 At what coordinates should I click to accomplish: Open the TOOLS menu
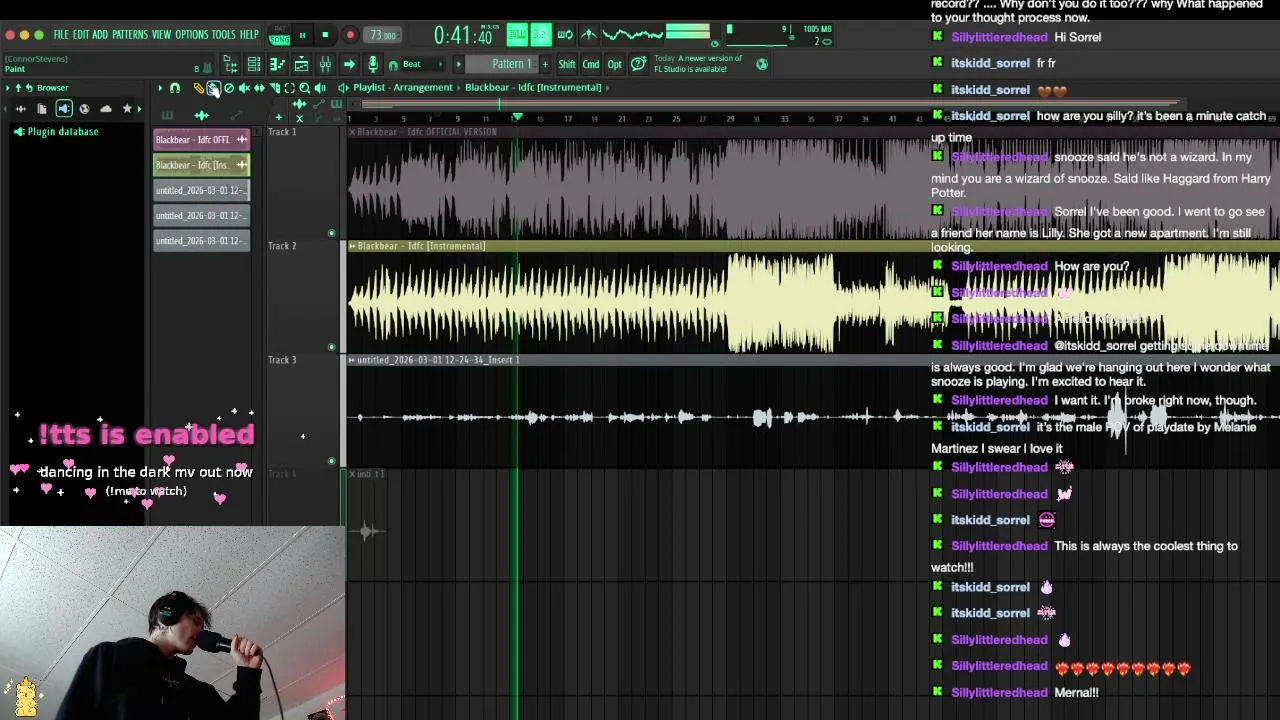pos(224,35)
